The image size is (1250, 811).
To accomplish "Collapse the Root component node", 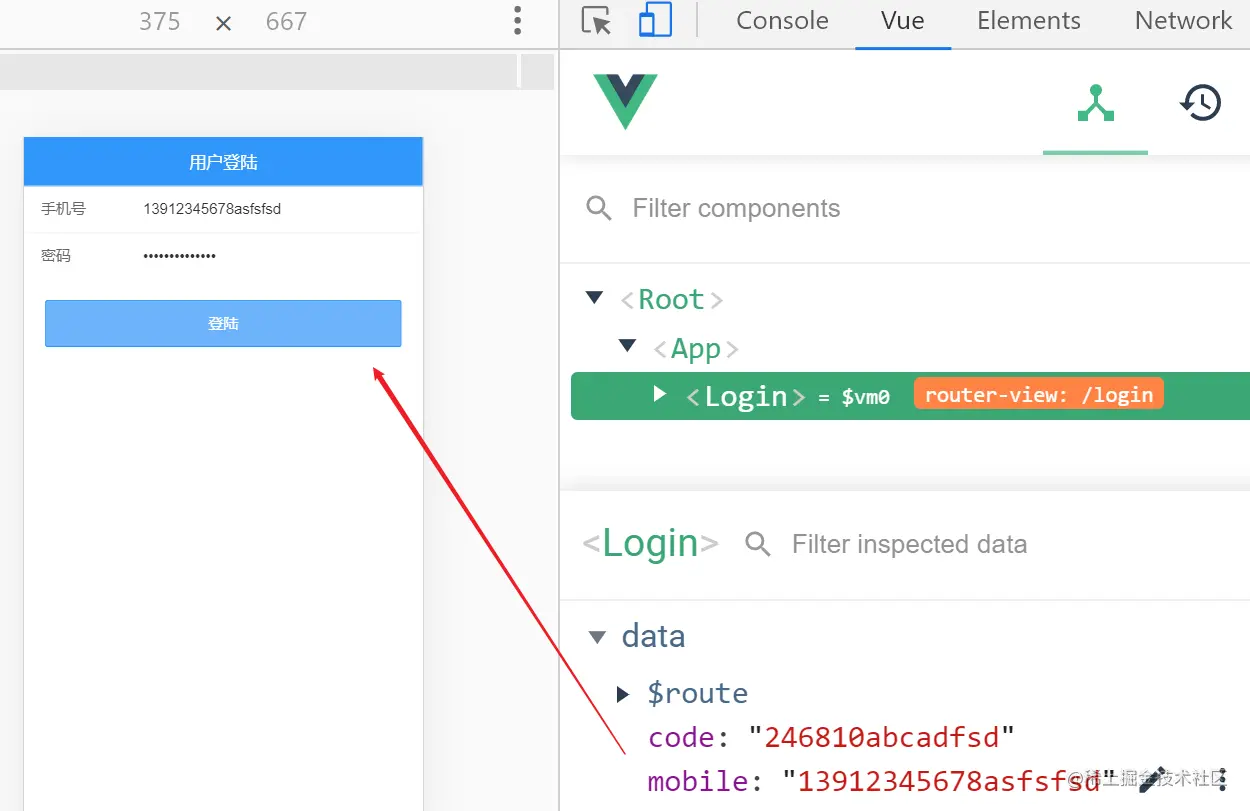I will [x=595, y=298].
